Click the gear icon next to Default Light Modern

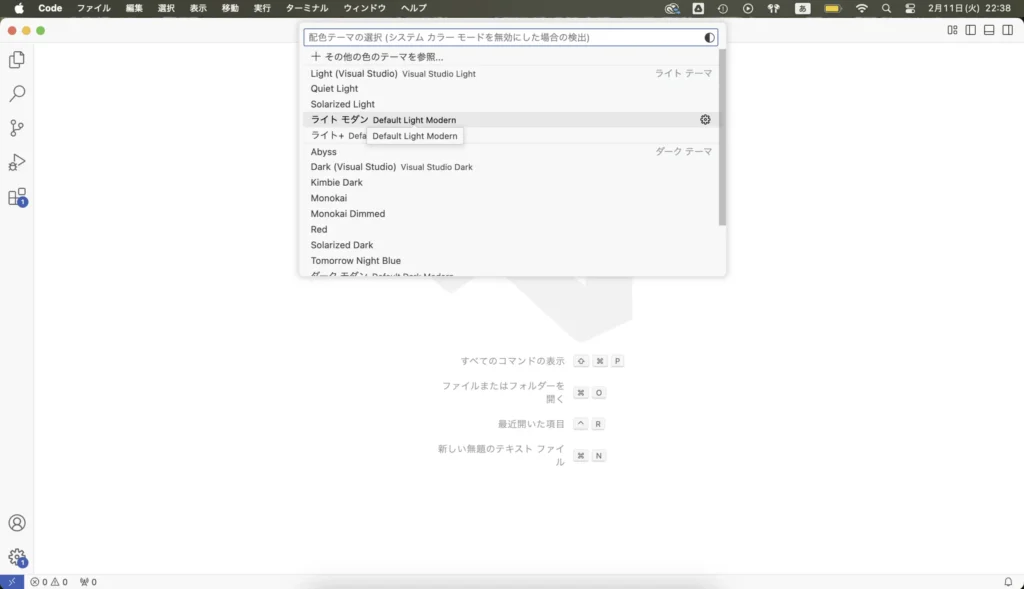point(705,119)
